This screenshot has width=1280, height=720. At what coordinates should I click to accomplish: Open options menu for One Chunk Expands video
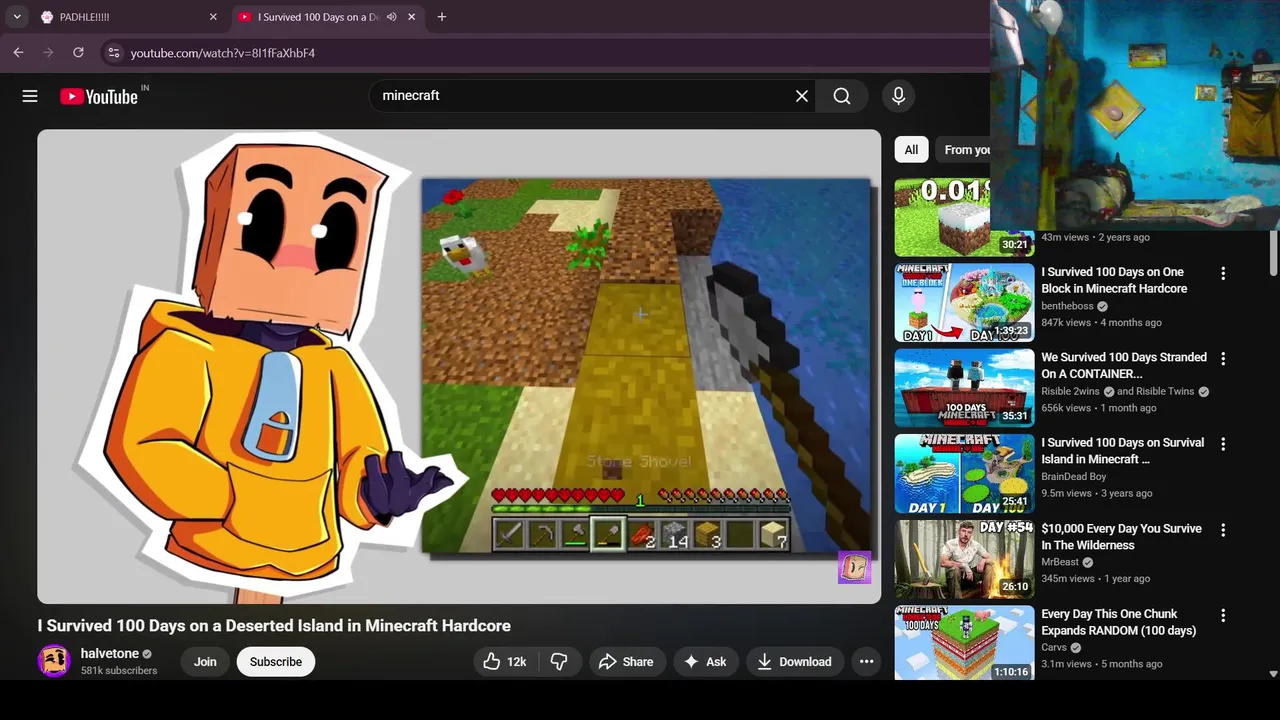1222,615
